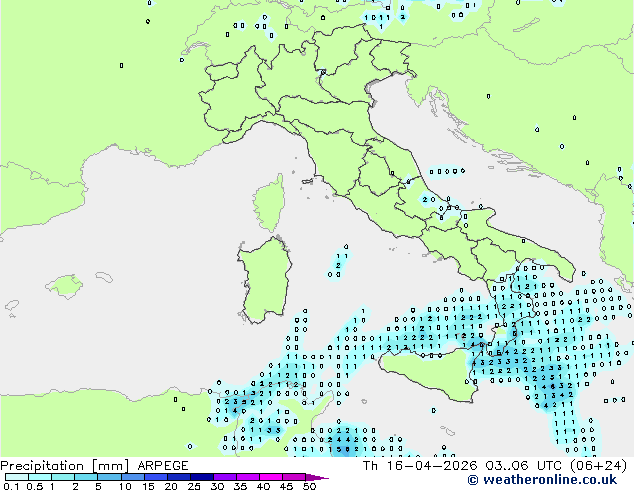The width and height of the screenshot is (634, 490).
Task: Open the weatheronline.co.uk copyright link
Action: (542, 480)
